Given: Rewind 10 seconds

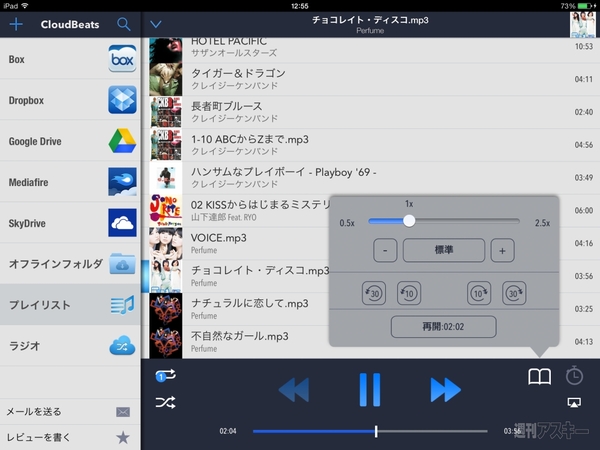Looking at the screenshot, I should (409, 293).
